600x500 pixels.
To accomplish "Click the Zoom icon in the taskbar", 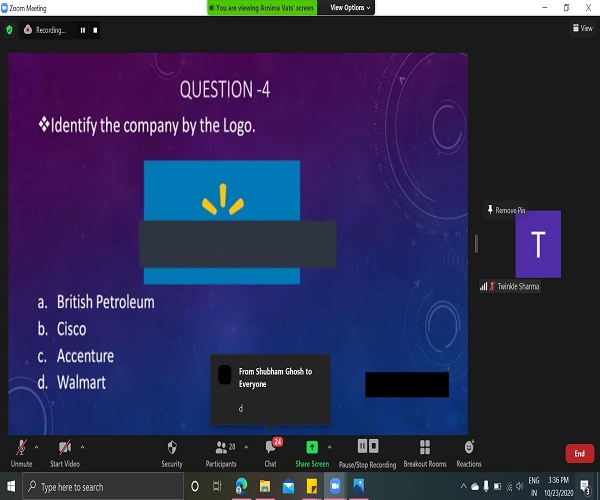I will click(335, 486).
